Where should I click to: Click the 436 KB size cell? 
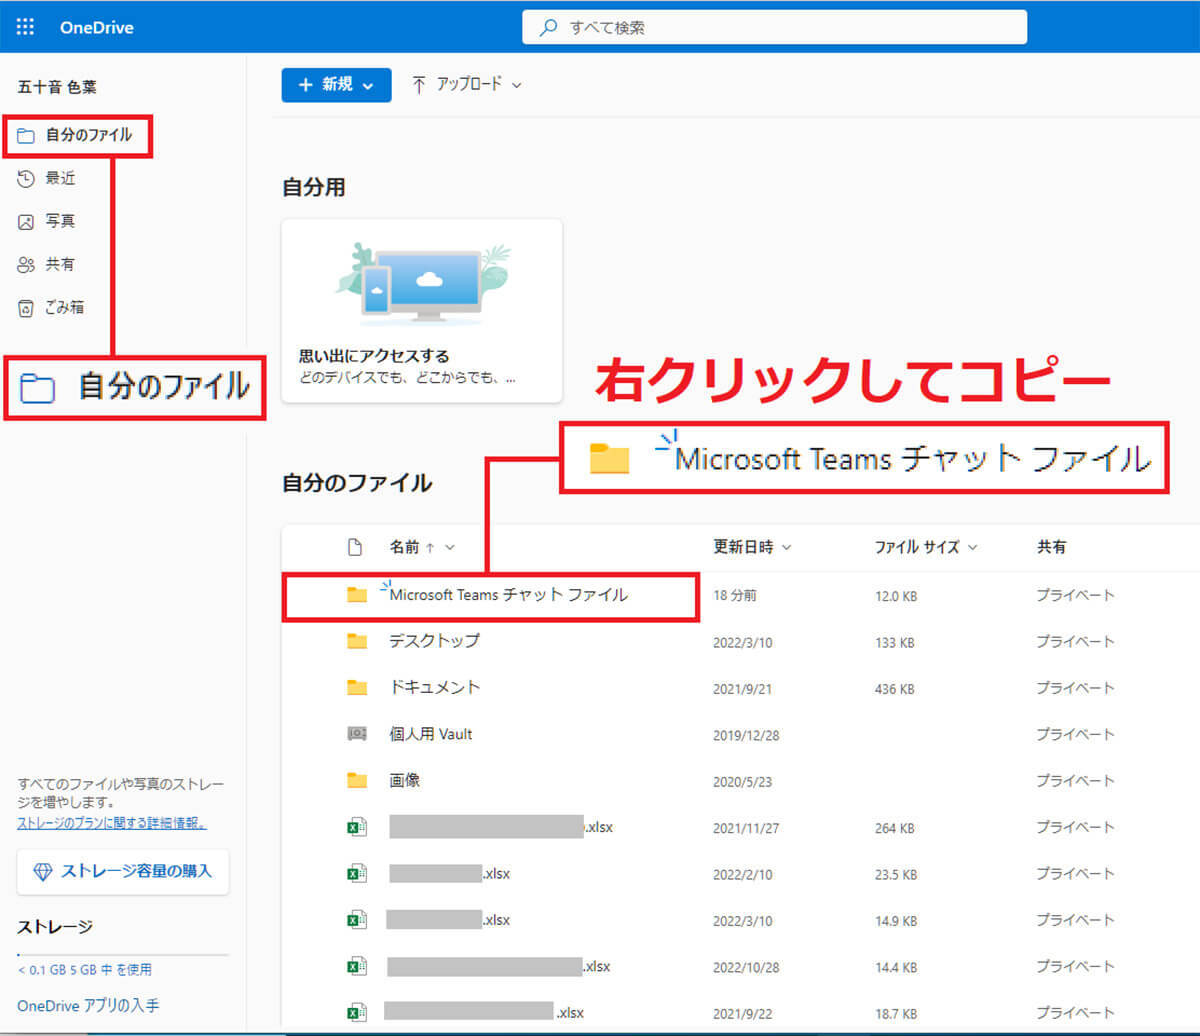[x=894, y=689]
